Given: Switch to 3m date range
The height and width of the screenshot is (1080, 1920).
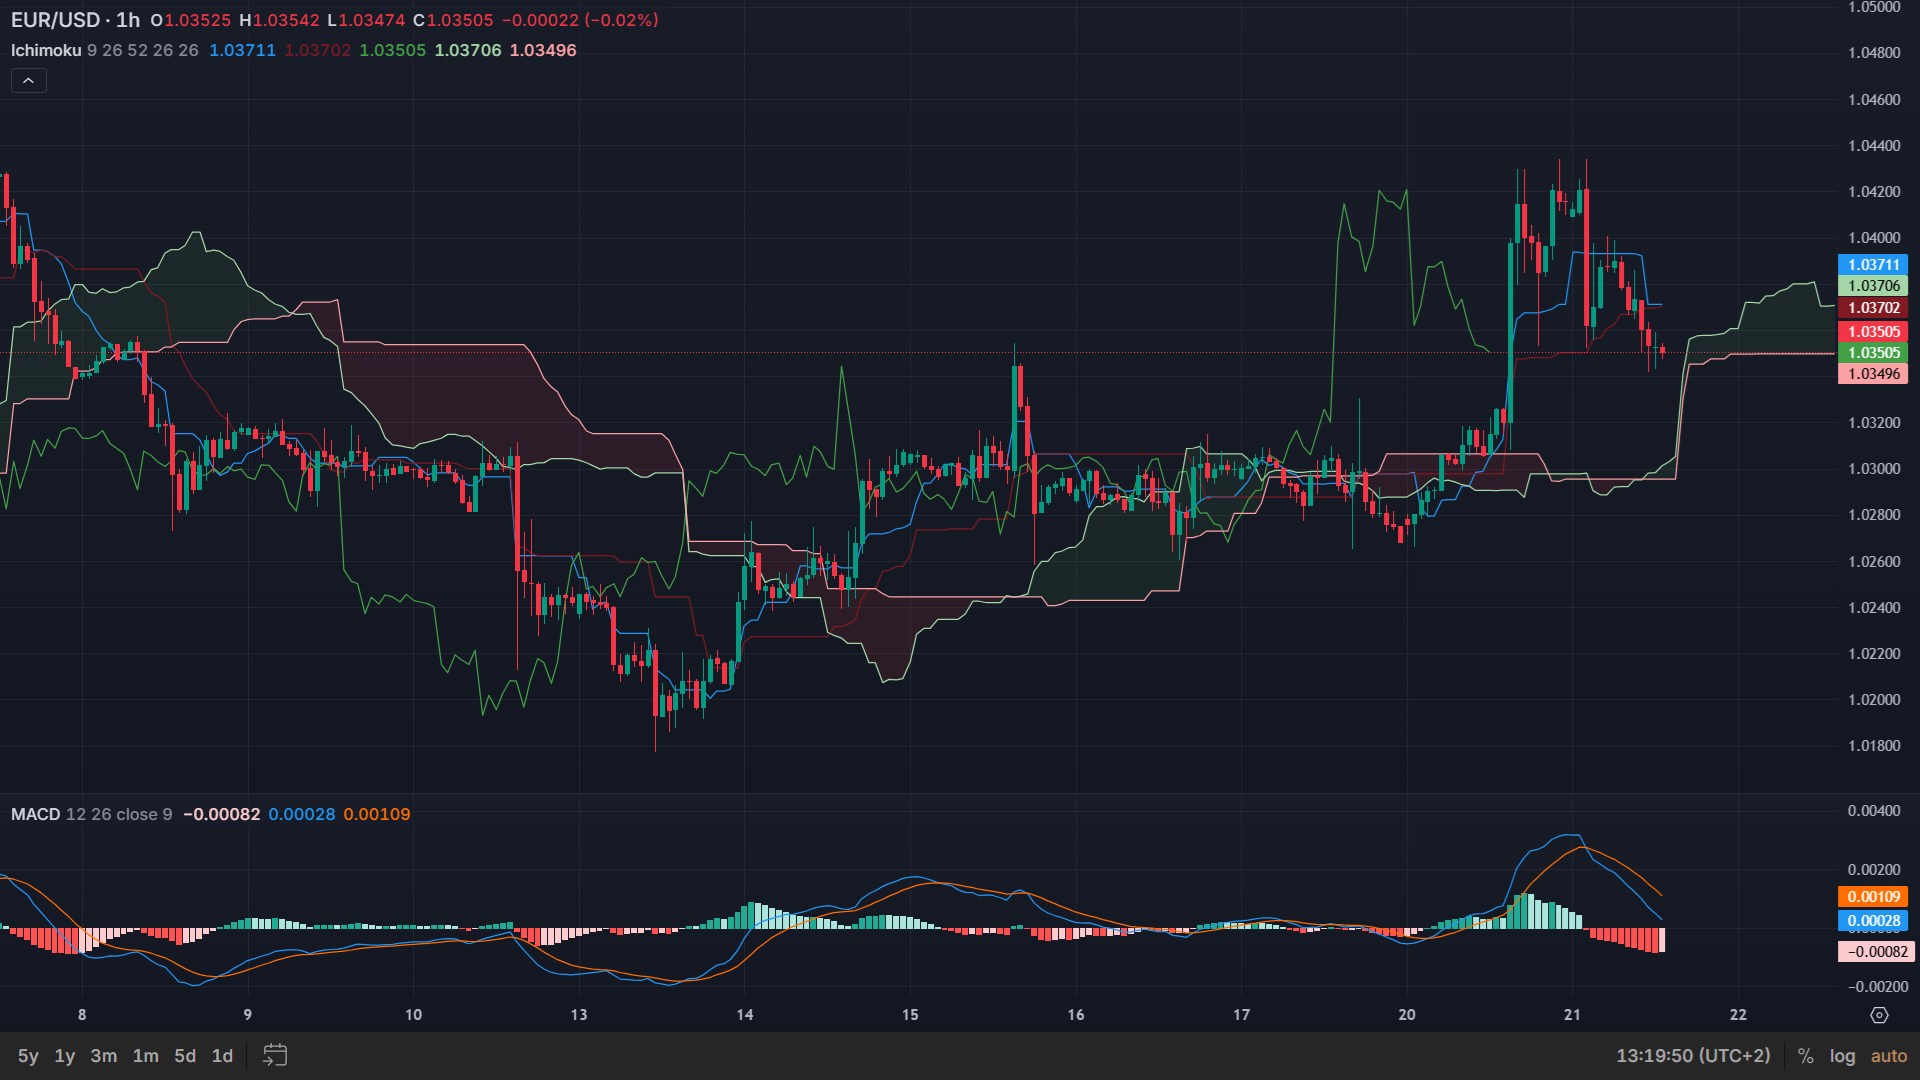Looking at the screenshot, I should (104, 1056).
